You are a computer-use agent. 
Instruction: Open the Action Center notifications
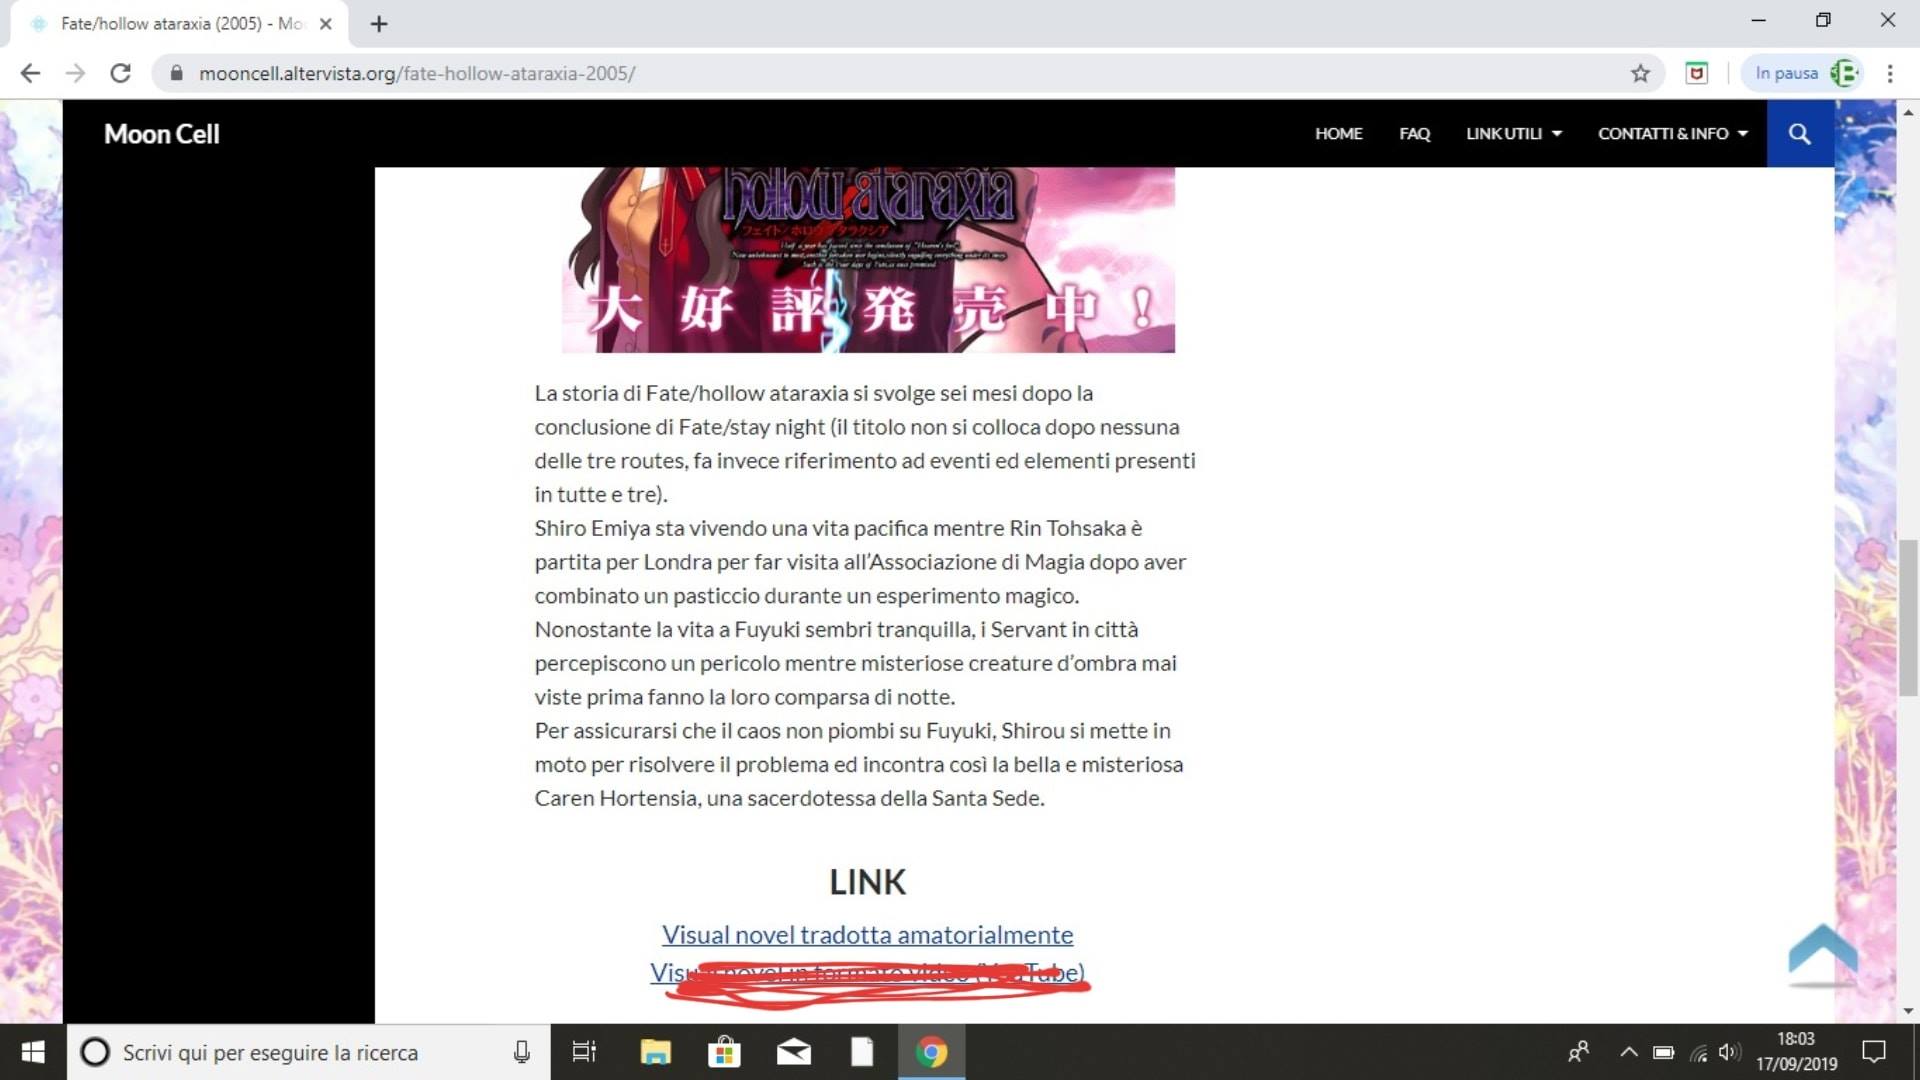1873,1052
